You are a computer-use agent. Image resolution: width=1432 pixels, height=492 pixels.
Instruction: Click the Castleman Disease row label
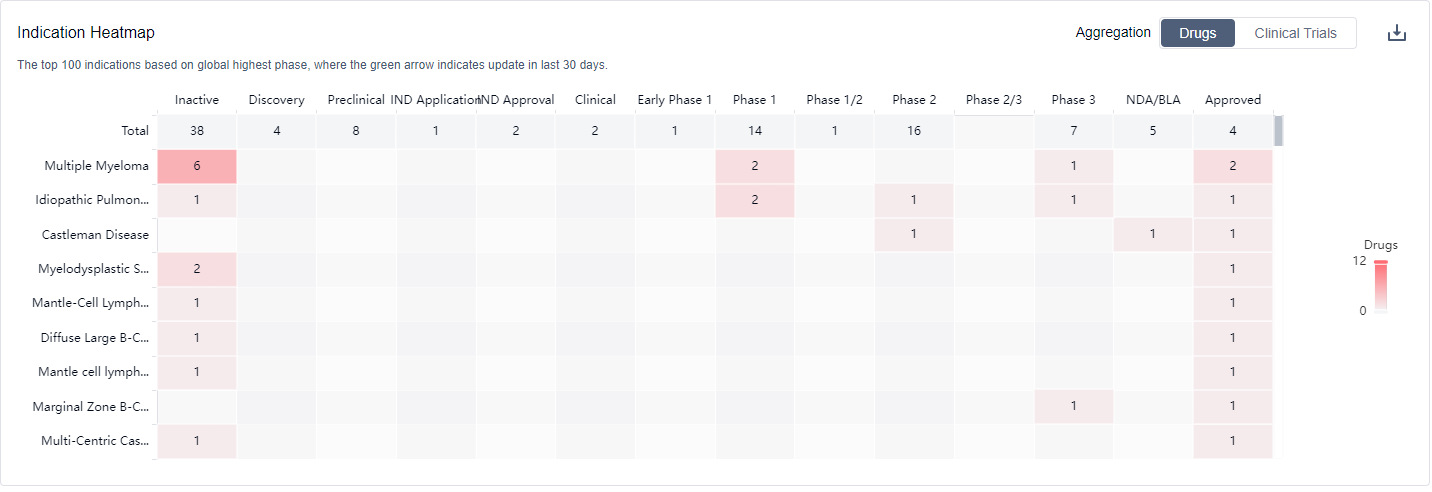coord(95,235)
